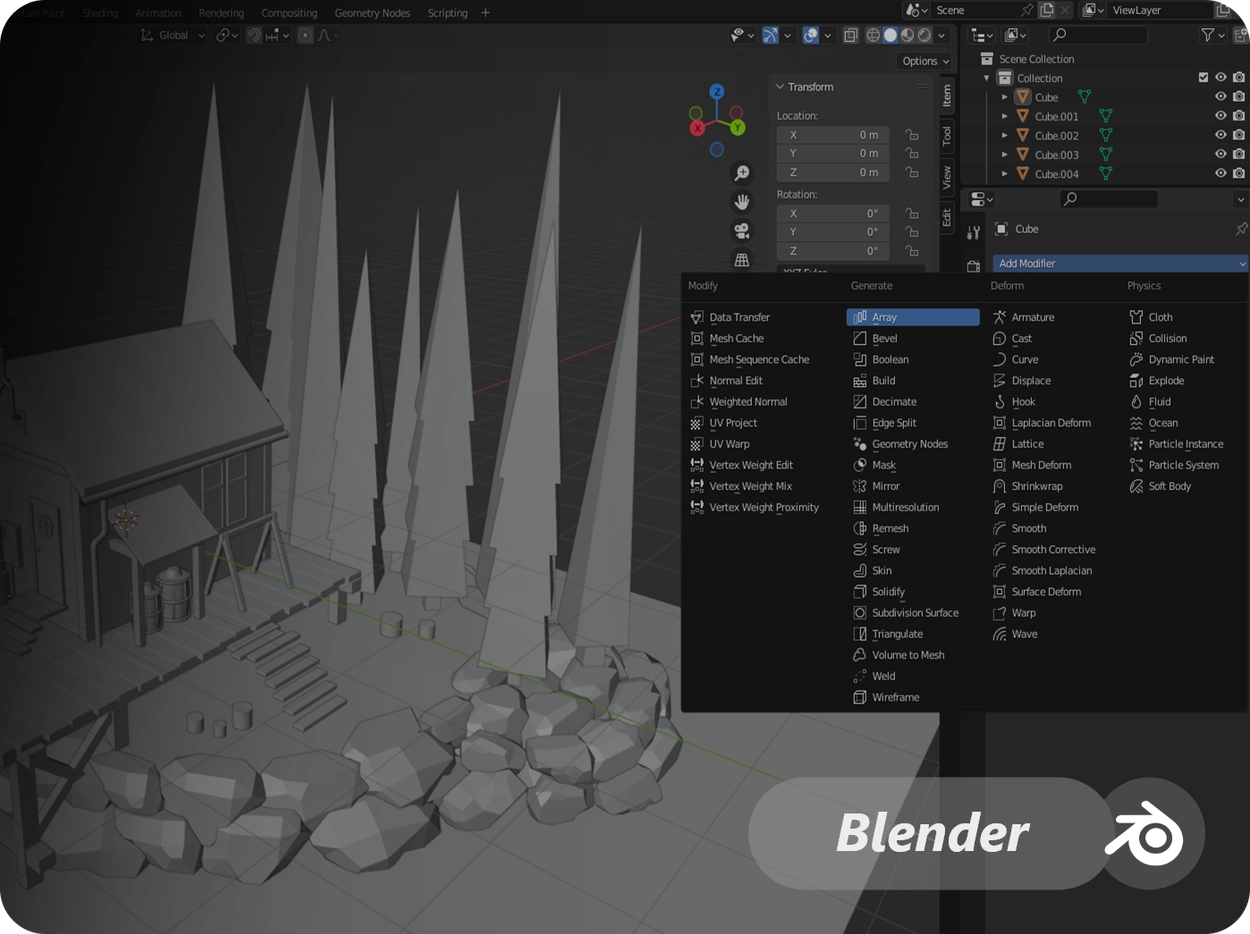
Task: Click the Options button in viewport
Action: 925,61
